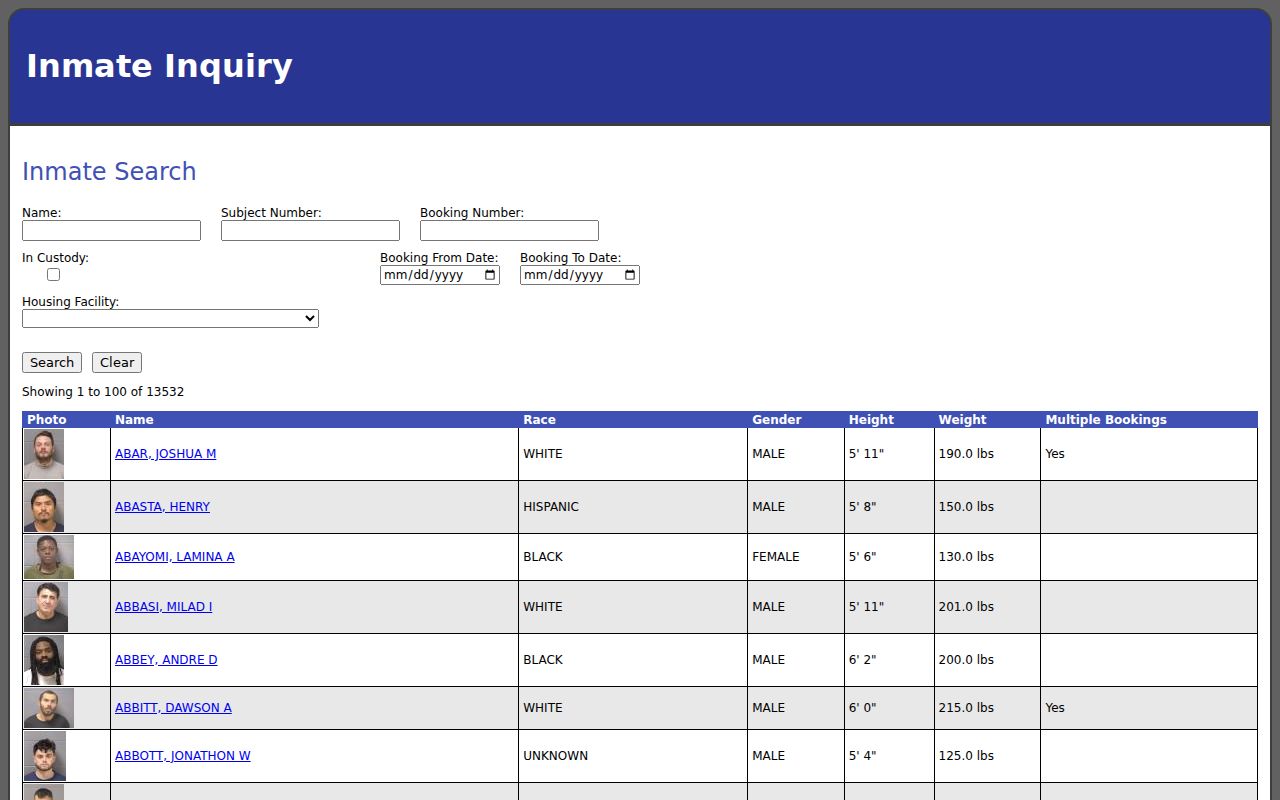Screen dimensions: 1280x800
Task: Click the photo in the ABASTA, HENRY row
Action: point(44,507)
